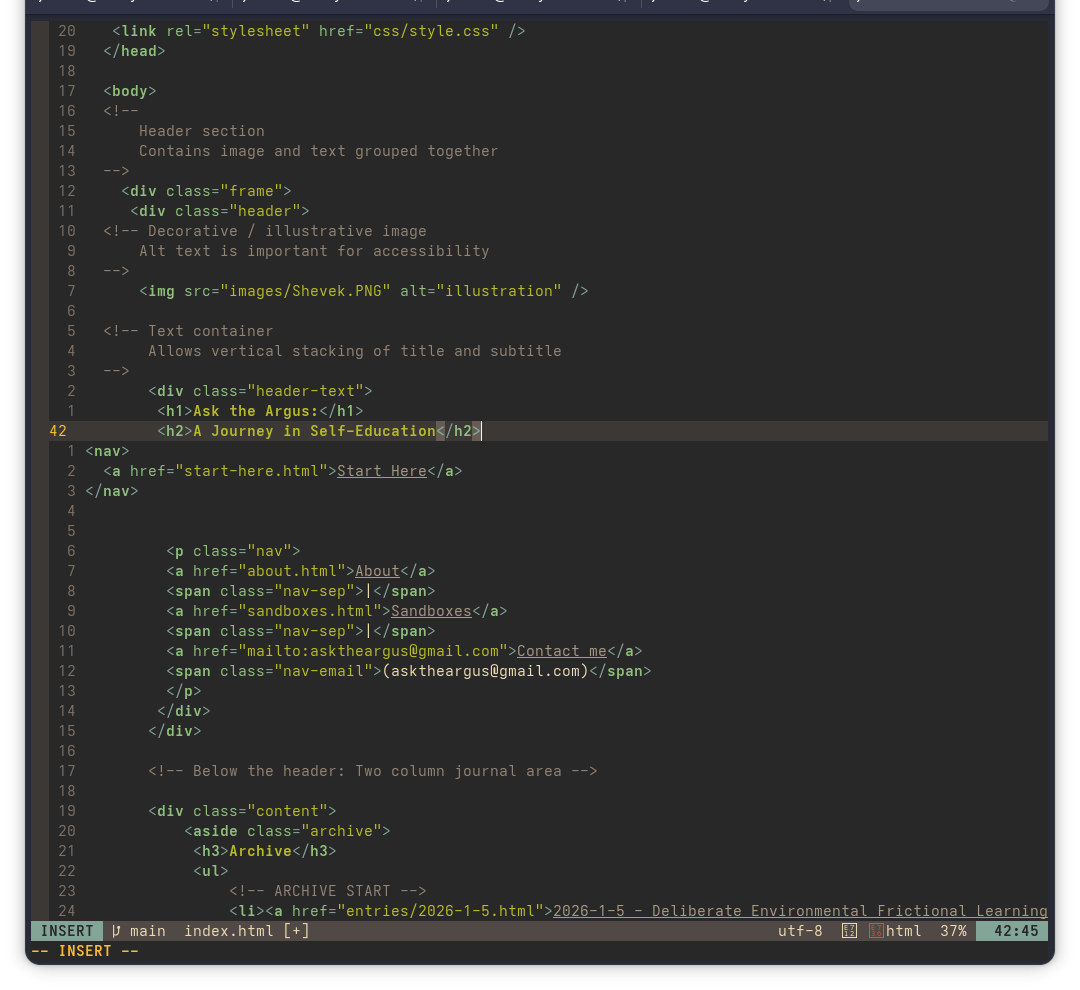The height and width of the screenshot is (990, 1080).
Task: Click the HTML filetype icon in status bar
Action: pos(876,931)
